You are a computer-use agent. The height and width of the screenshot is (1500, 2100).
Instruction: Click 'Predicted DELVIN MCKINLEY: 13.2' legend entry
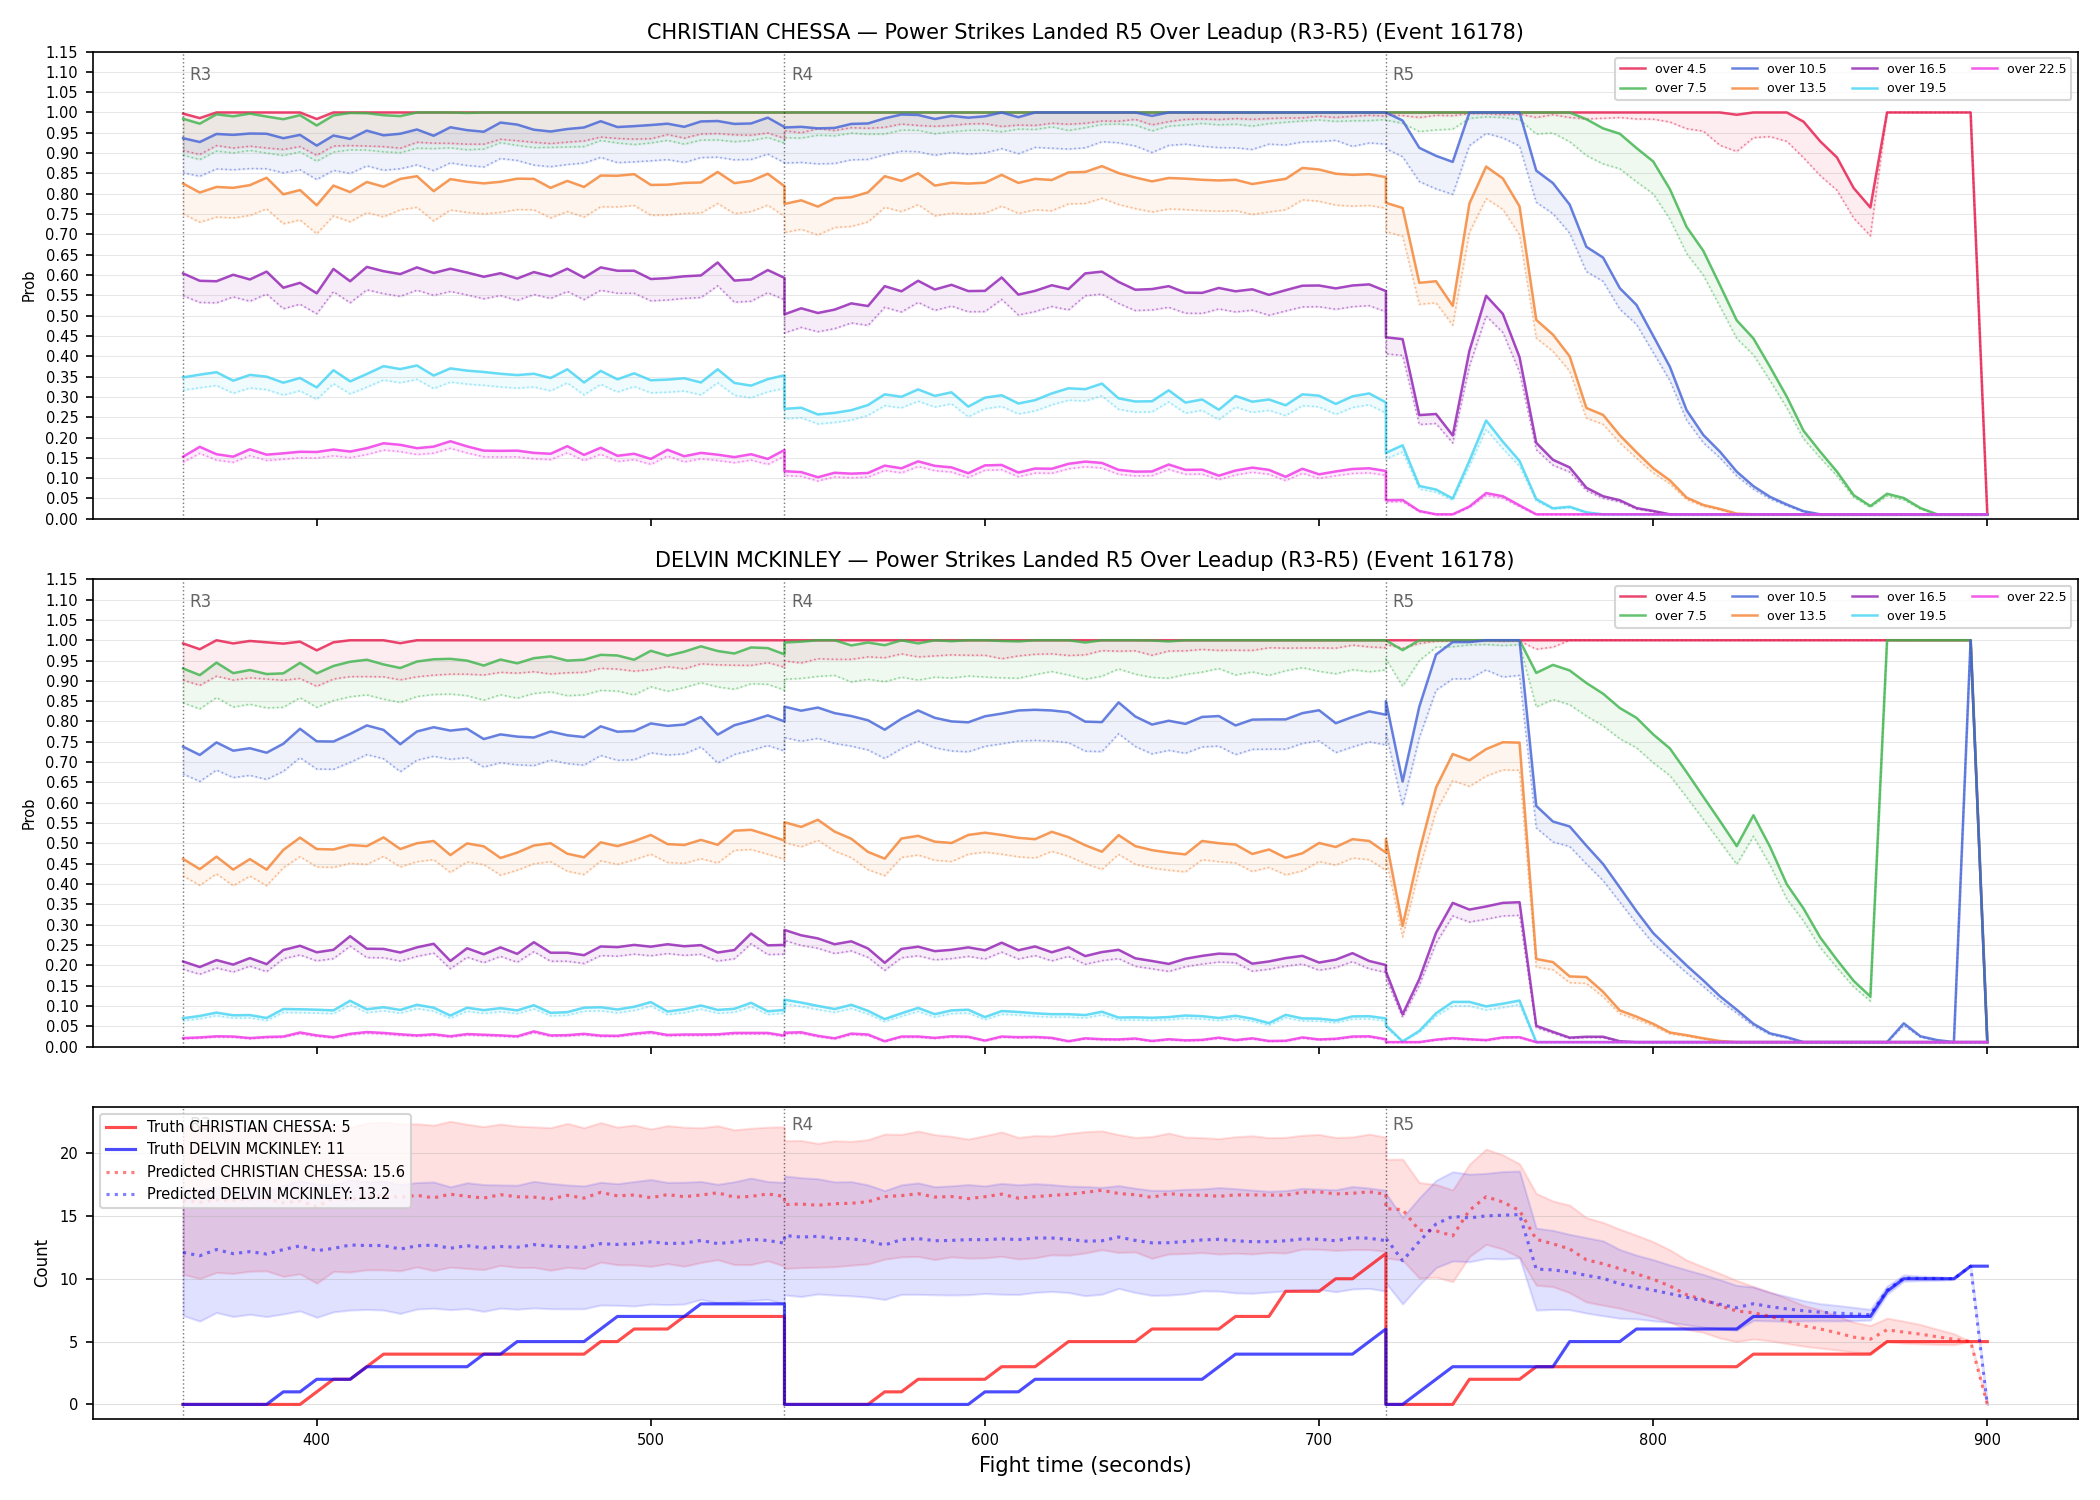(248, 1194)
